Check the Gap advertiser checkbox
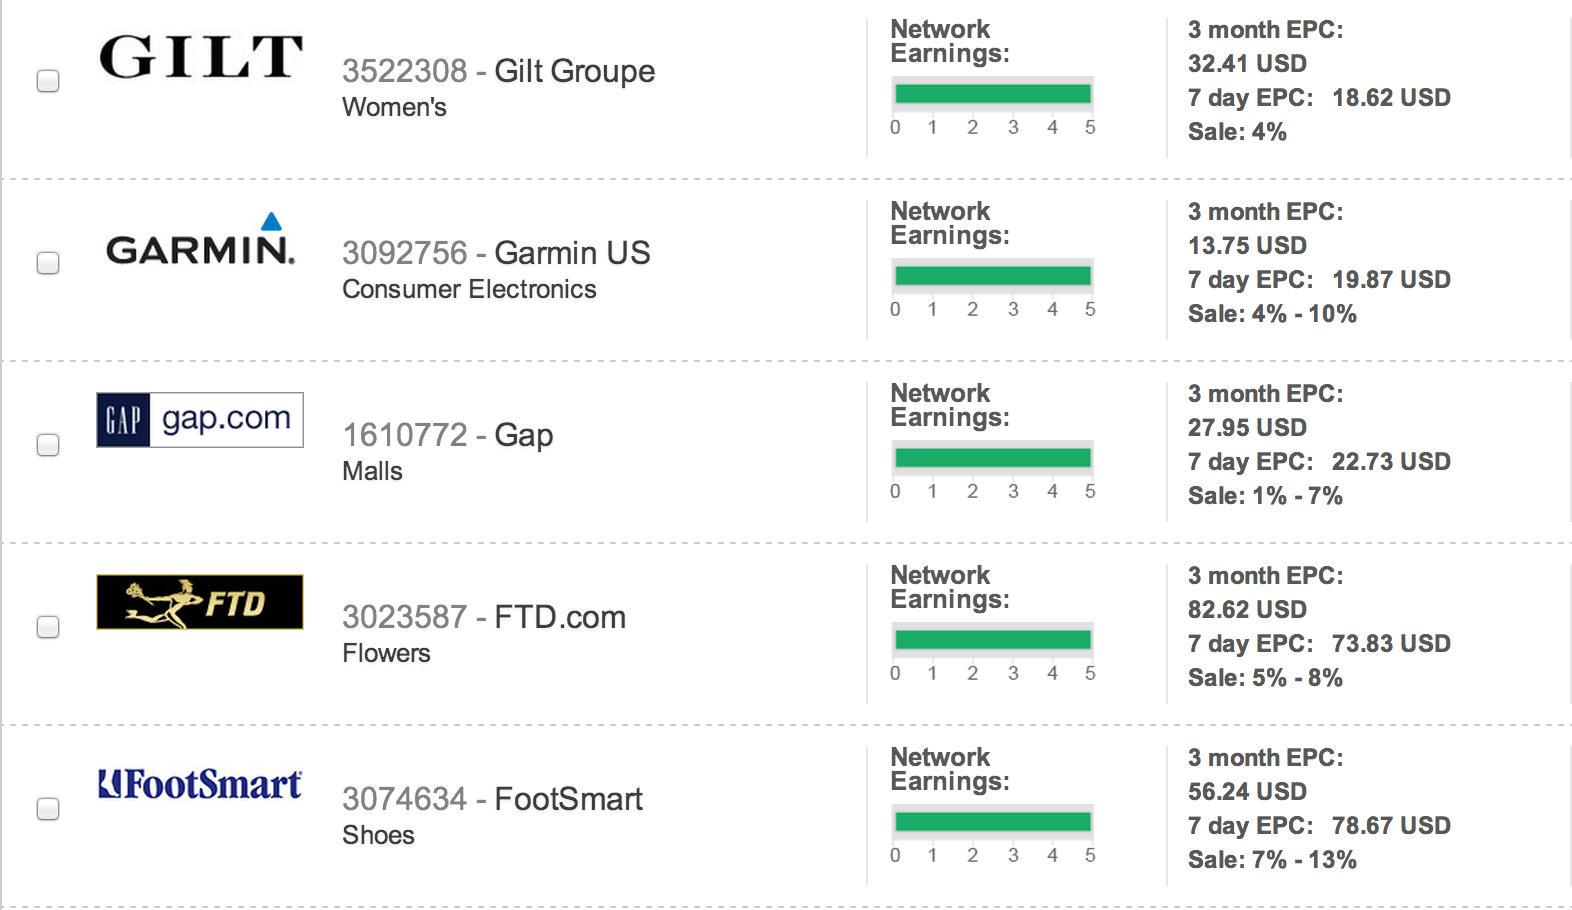Screen dimensions: 1572x910 [48, 445]
